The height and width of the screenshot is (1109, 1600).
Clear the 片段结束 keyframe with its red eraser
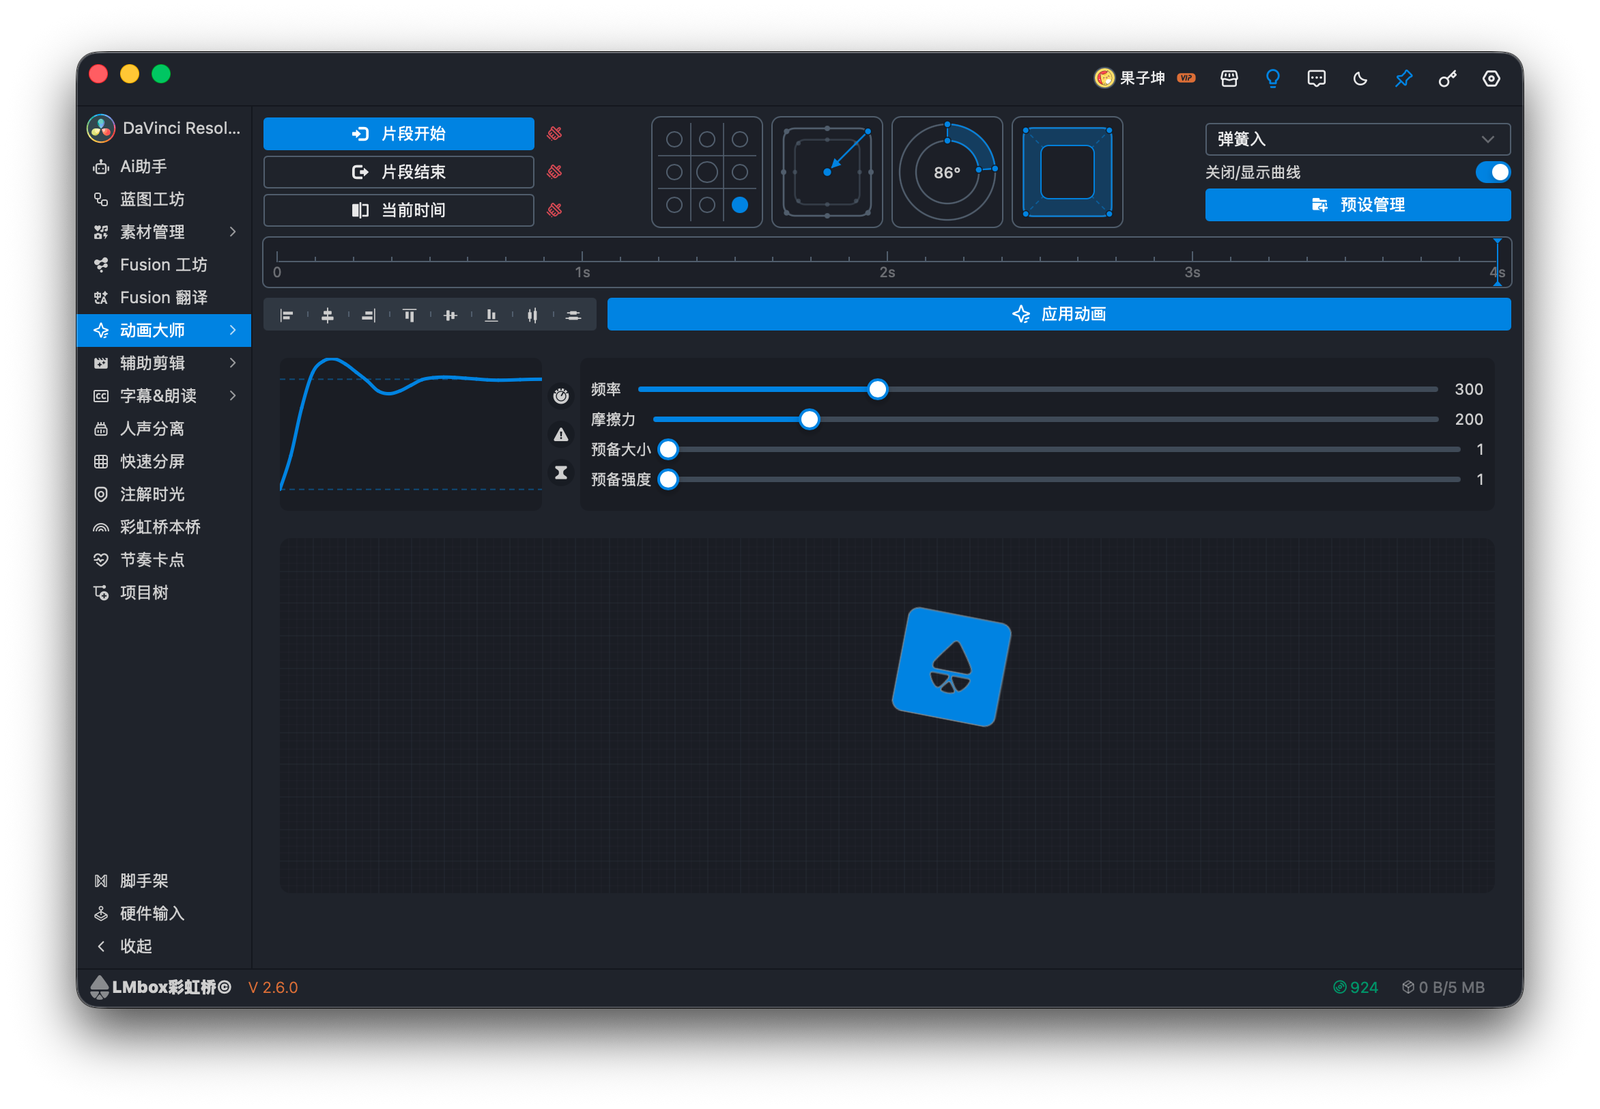point(555,171)
